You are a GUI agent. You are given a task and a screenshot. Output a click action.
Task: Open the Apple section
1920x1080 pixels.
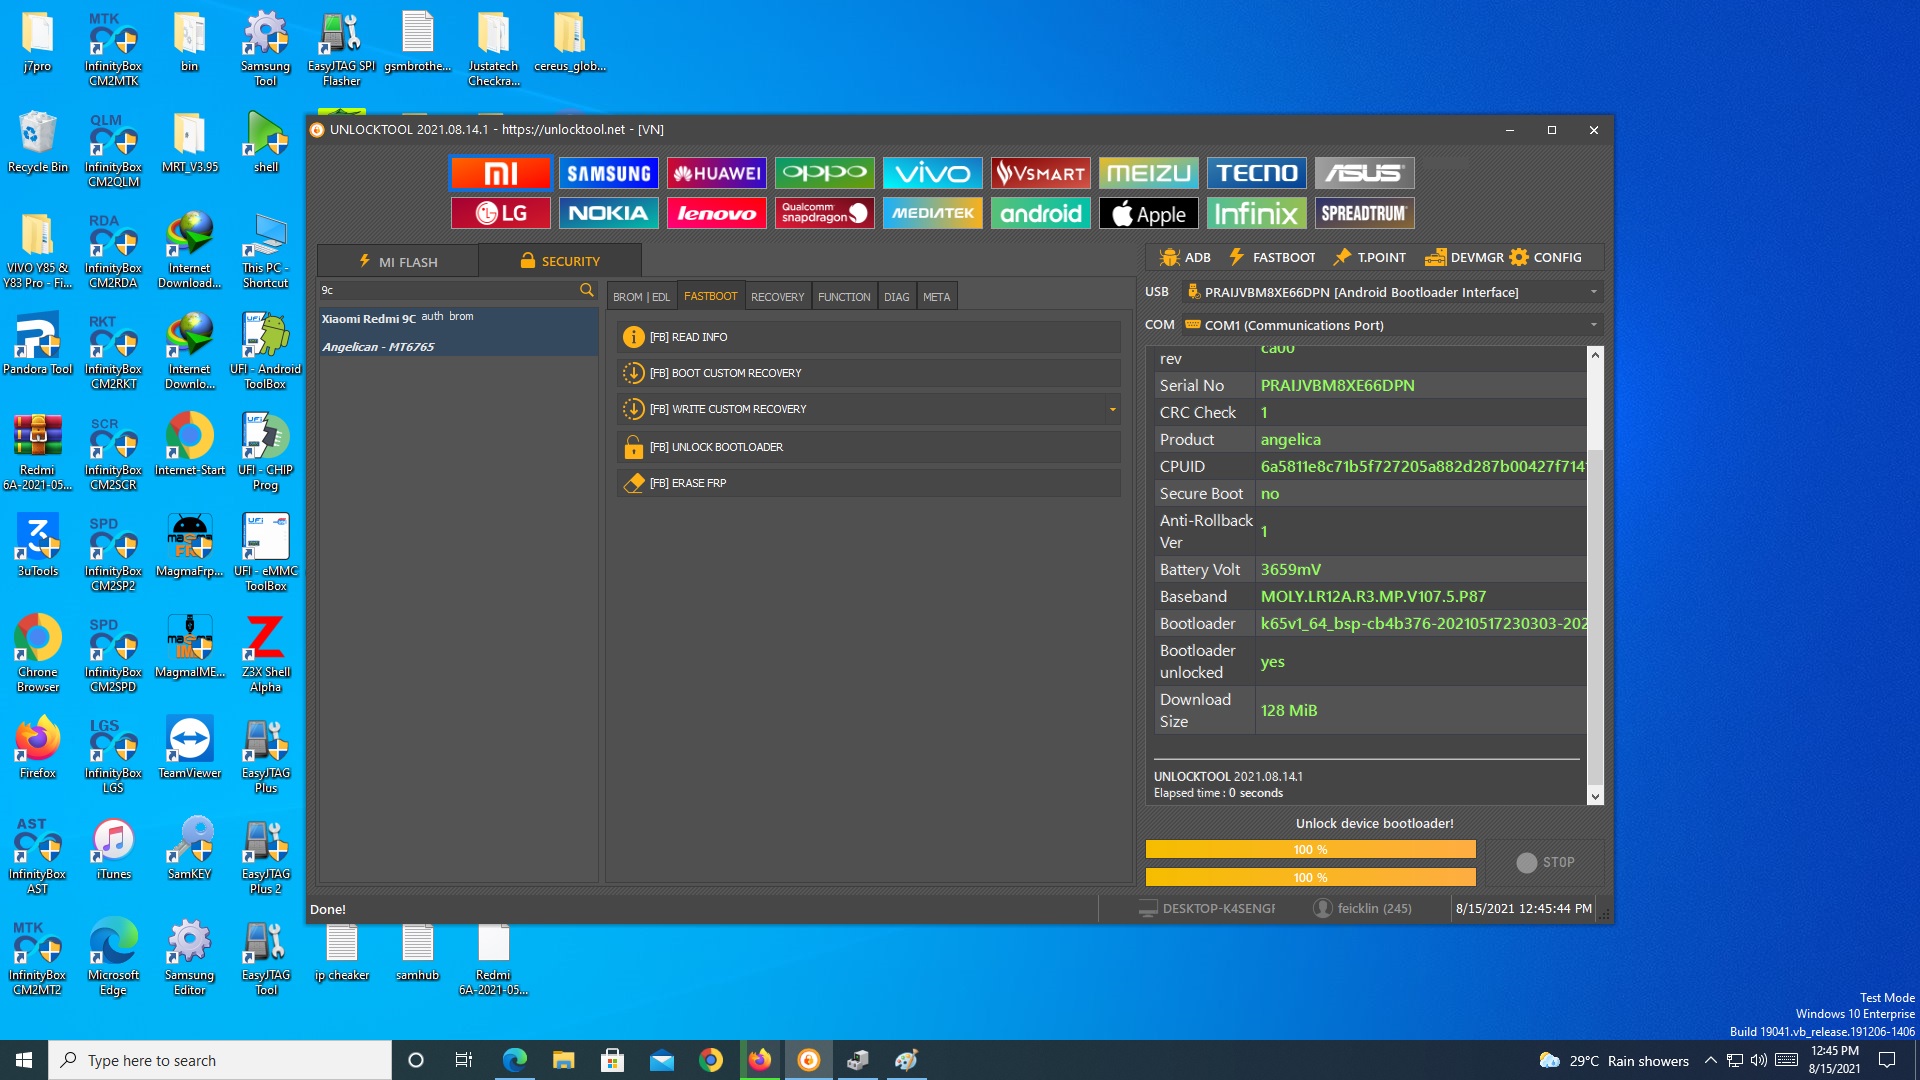[1148, 213]
